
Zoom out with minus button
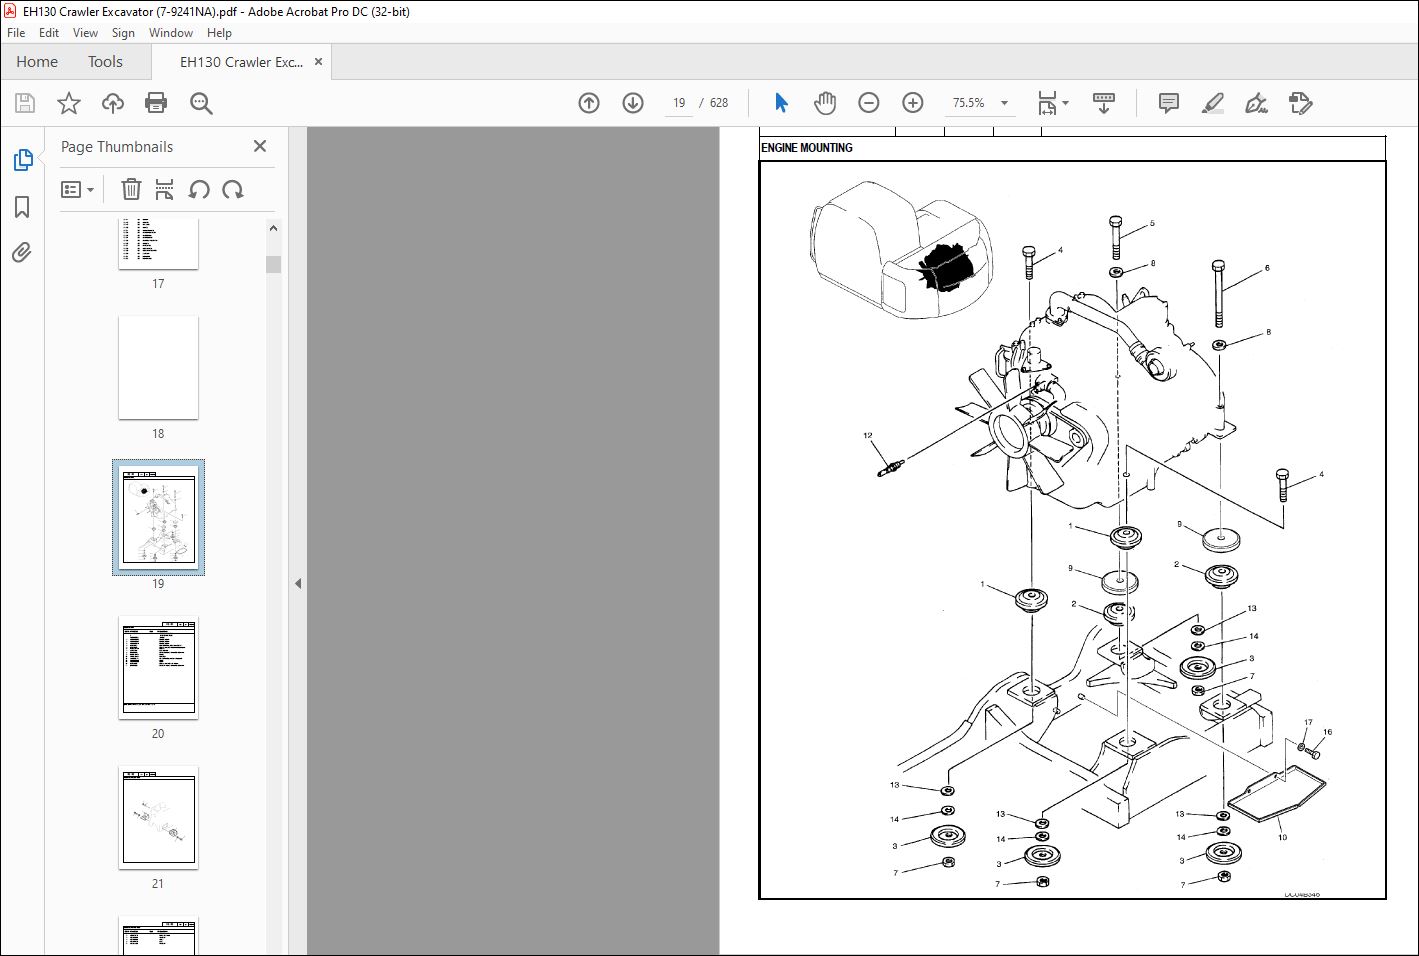click(x=869, y=103)
